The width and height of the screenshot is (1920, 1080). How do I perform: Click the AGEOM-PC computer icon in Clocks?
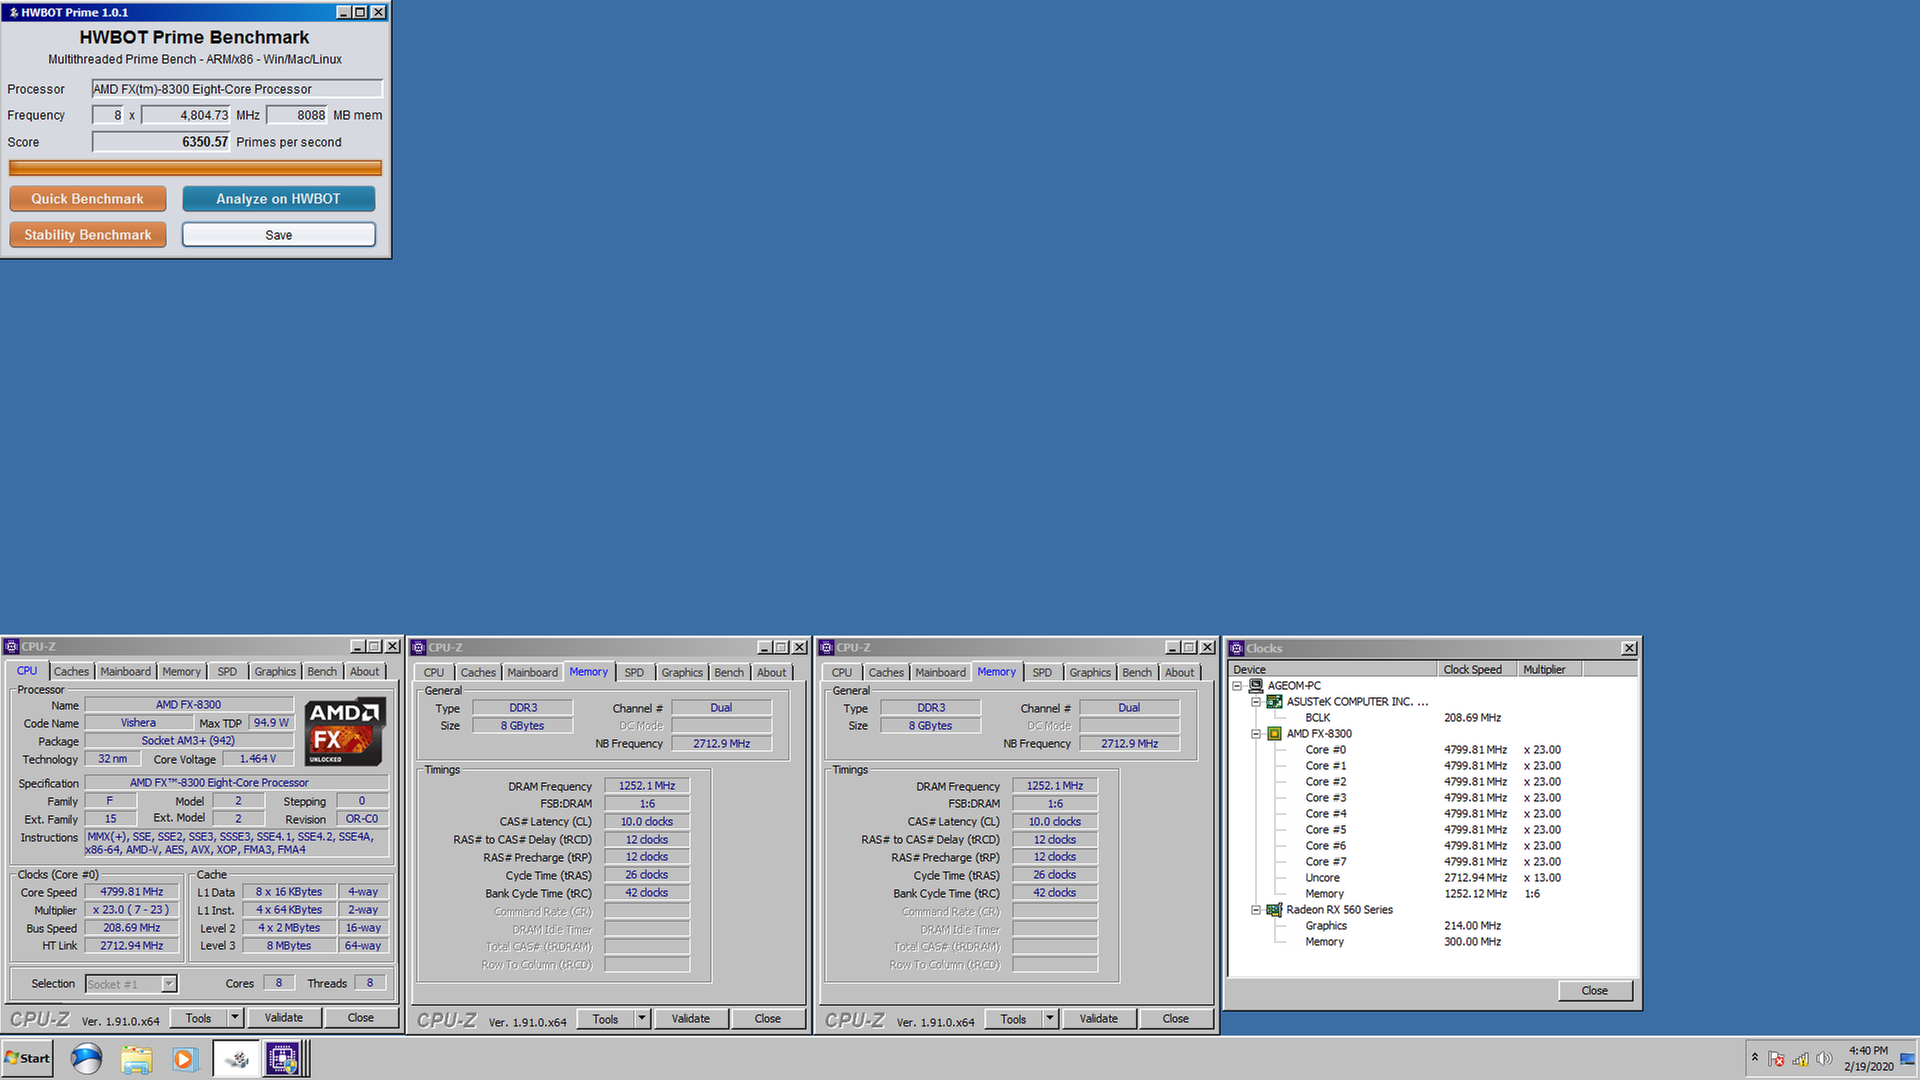pyautogui.click(x=1256, y=686)
